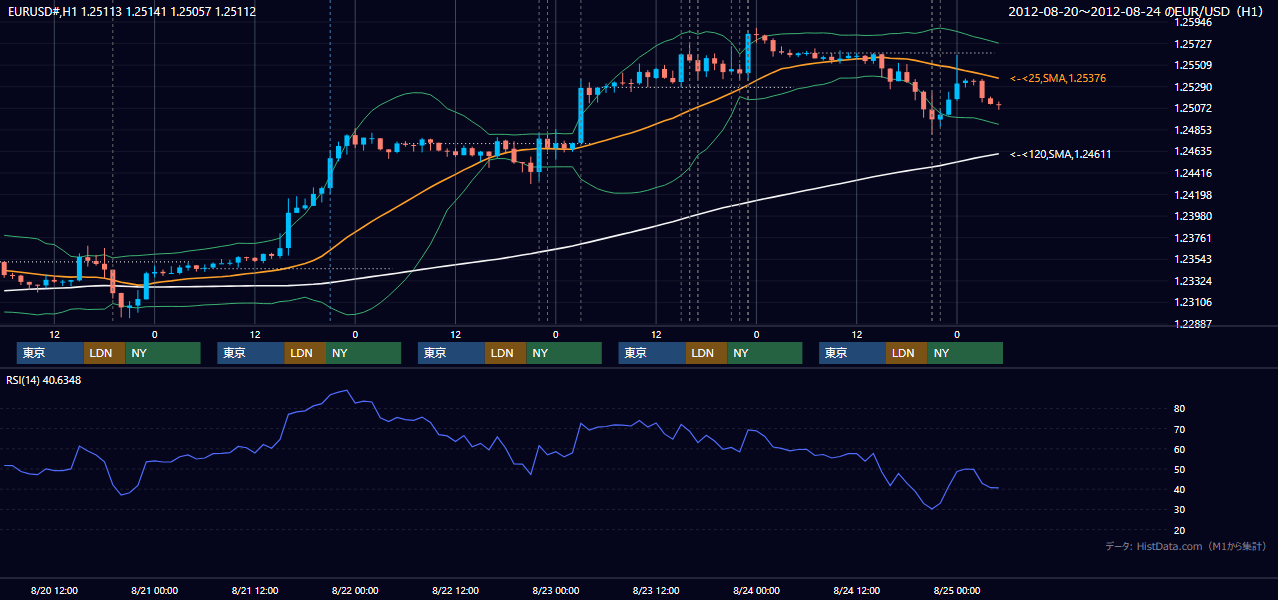Screen dimensions: 1278x600
Task: Click price axis value 1.23980
Action: pyautogui.click(x=1194, y=216)
